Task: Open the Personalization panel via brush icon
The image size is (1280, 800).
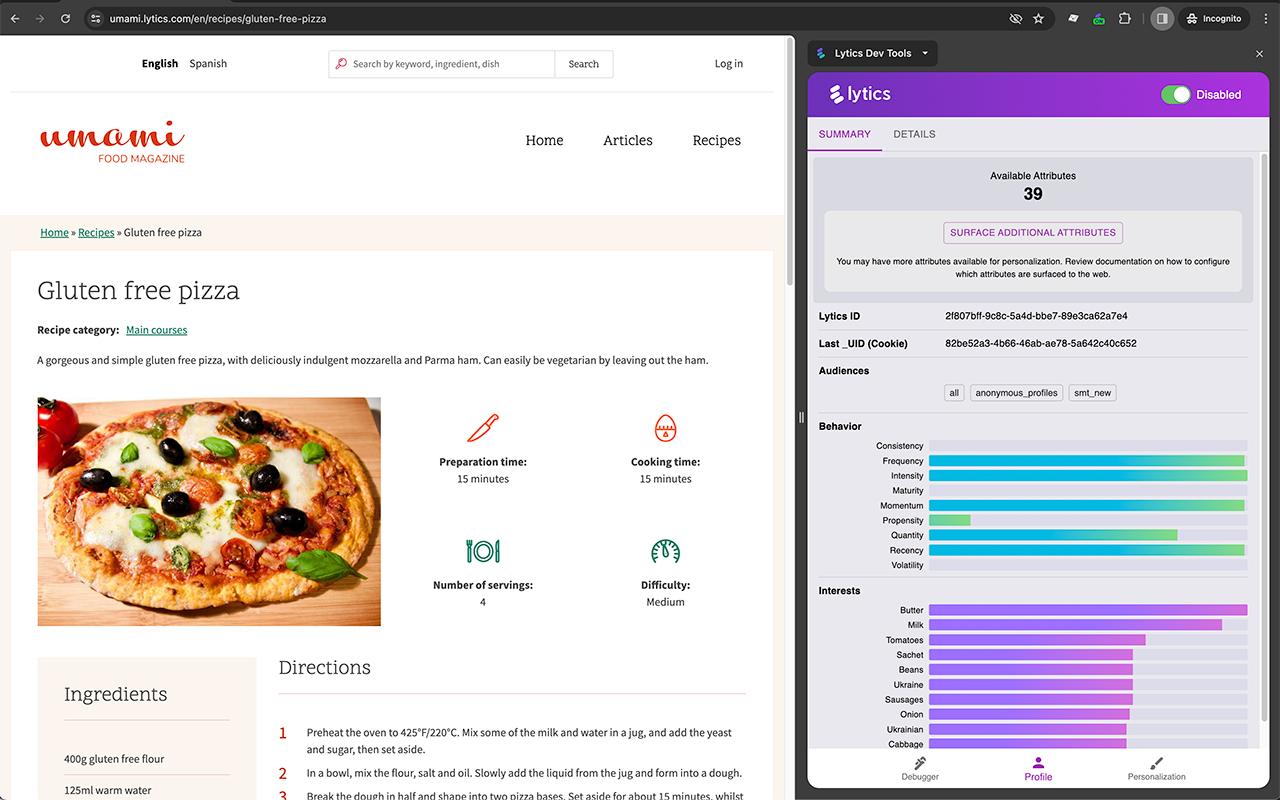Action: (x=1156, y=763)
